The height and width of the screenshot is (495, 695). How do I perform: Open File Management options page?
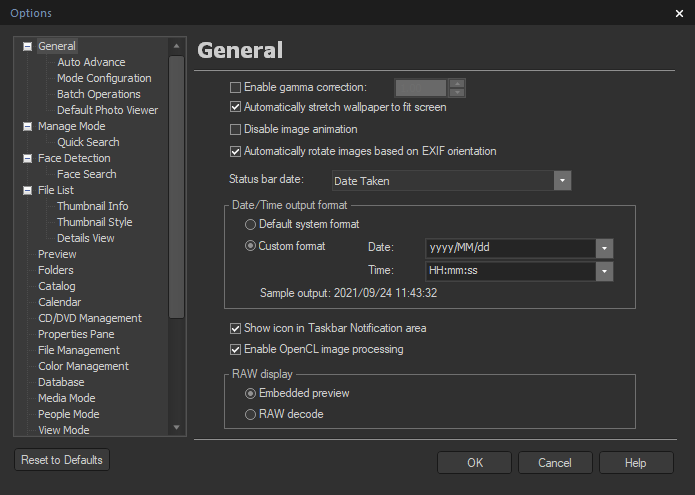pyautogui.click(x=79, y=350)
